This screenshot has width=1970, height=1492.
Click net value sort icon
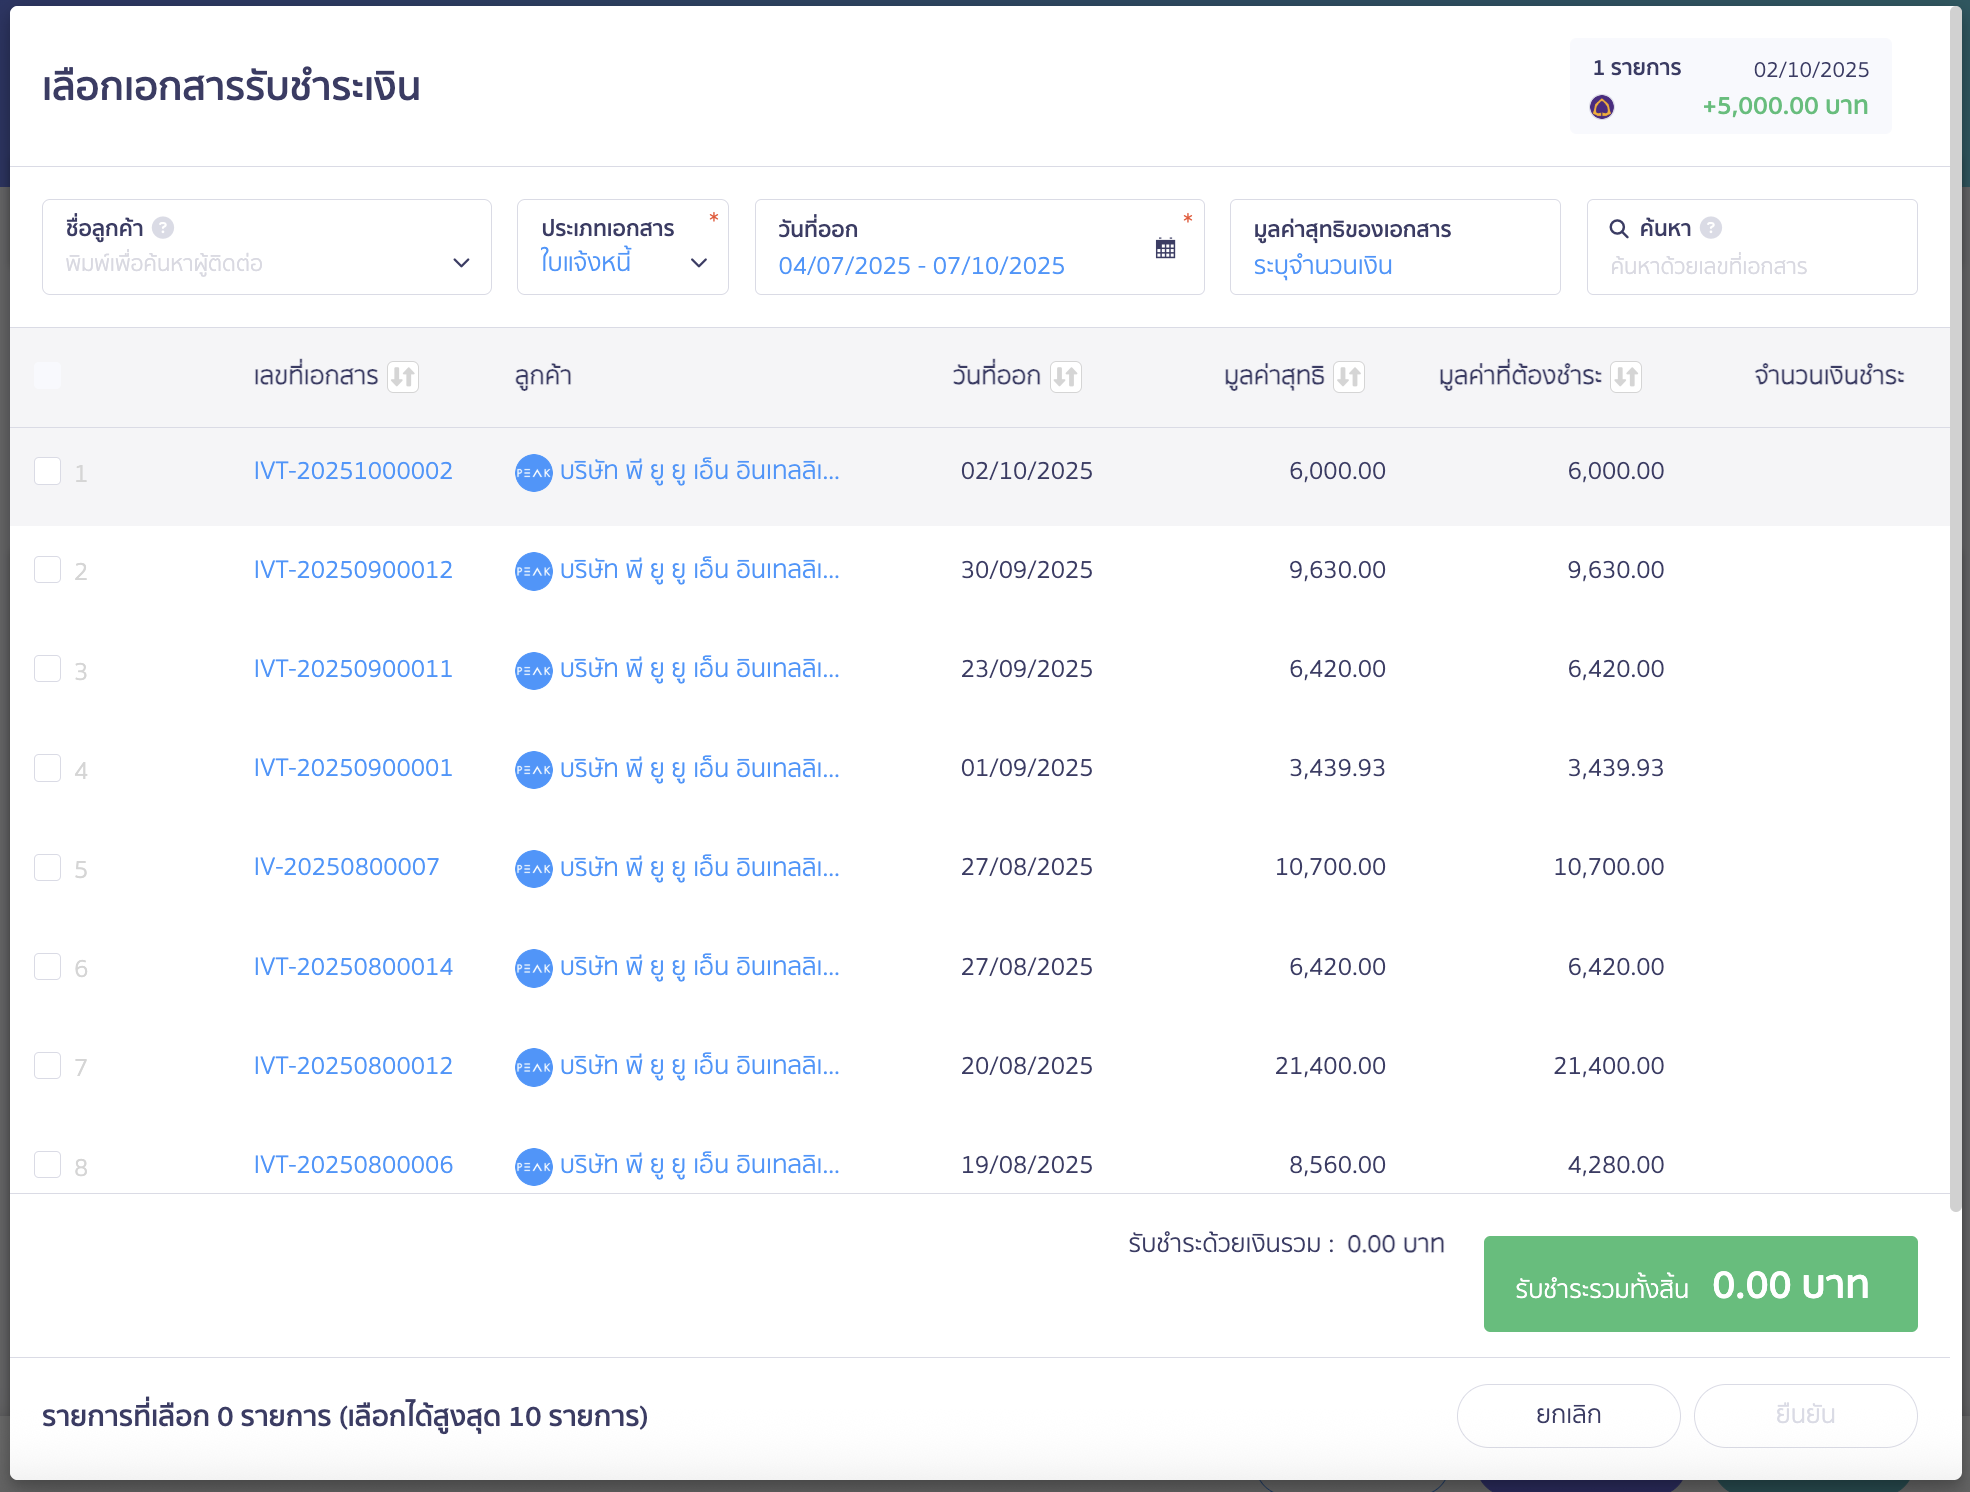[x=1349, y=377]
